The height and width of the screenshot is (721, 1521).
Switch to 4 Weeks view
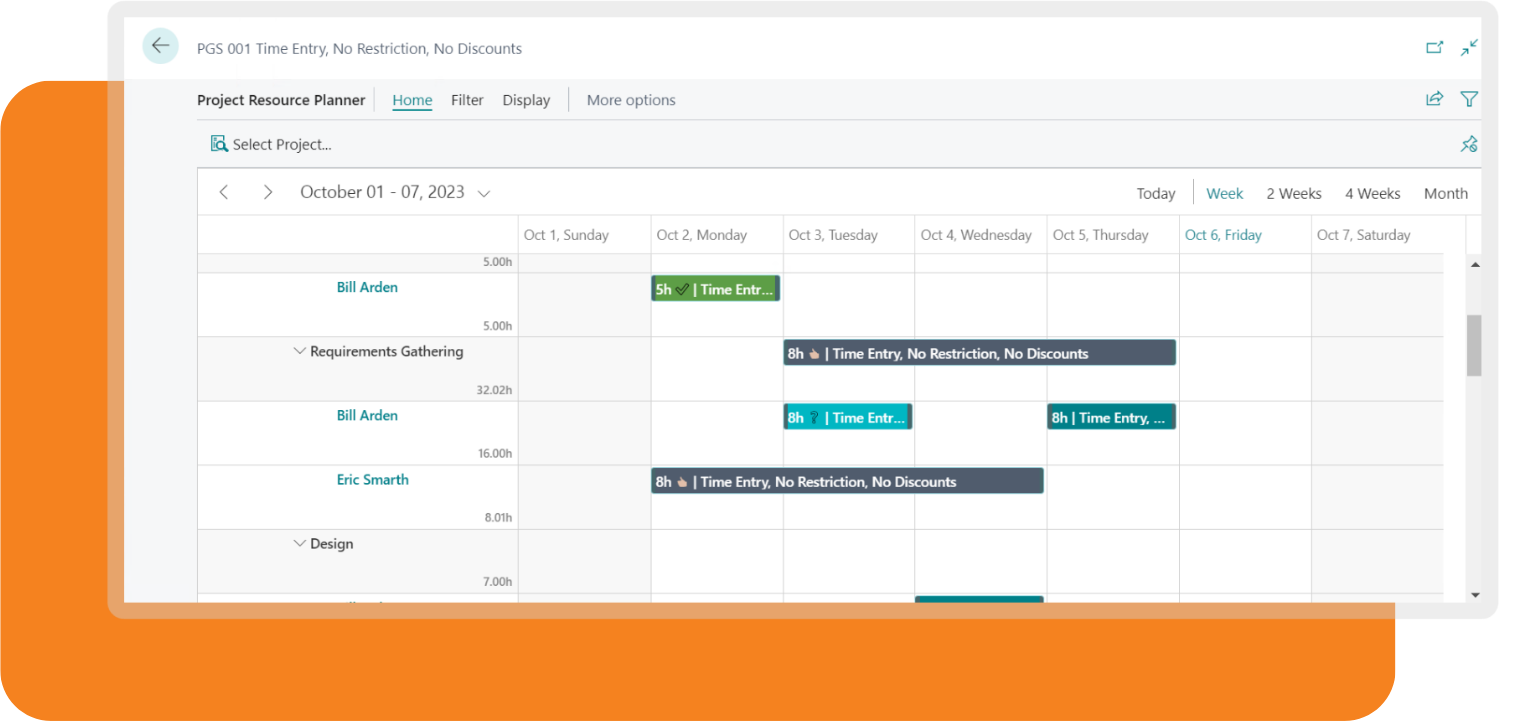pos(1372,192)
